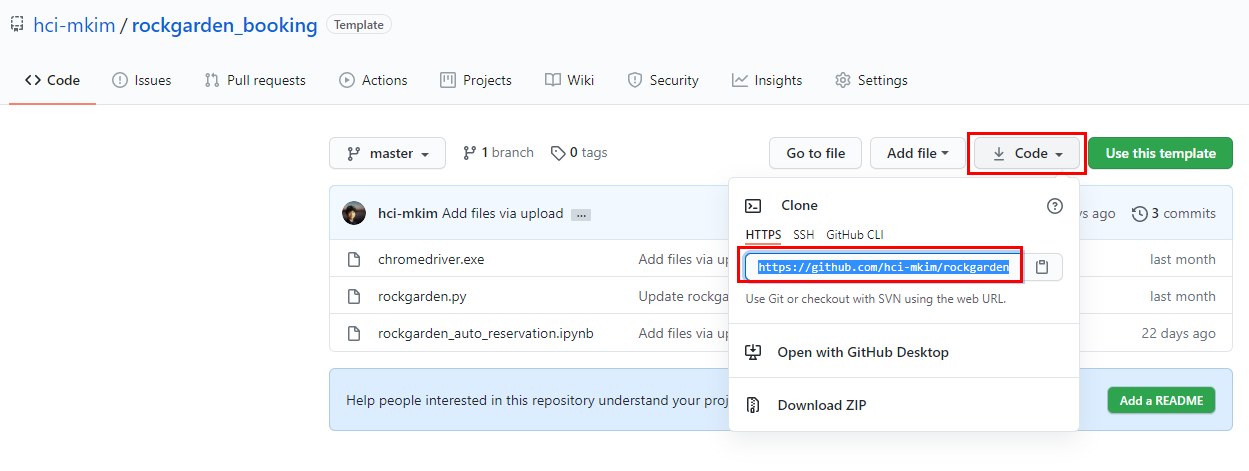The image size is (1249, 471).
Task: View the 3 commits history
Action: point(1173,213)
